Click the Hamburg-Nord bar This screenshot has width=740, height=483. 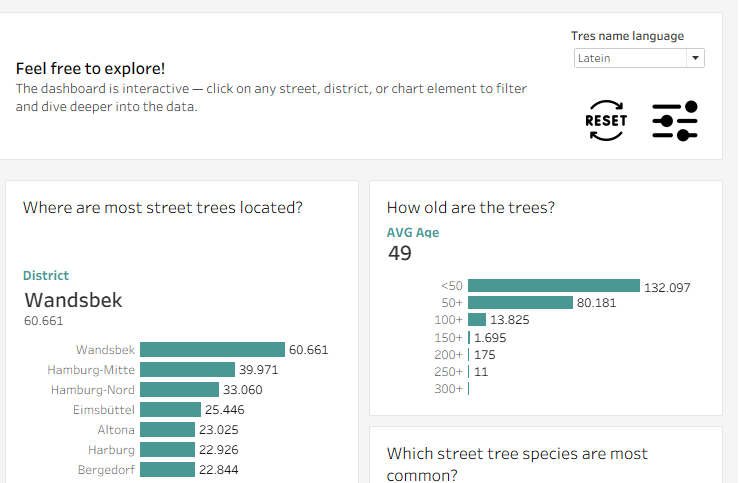(179, 390)
